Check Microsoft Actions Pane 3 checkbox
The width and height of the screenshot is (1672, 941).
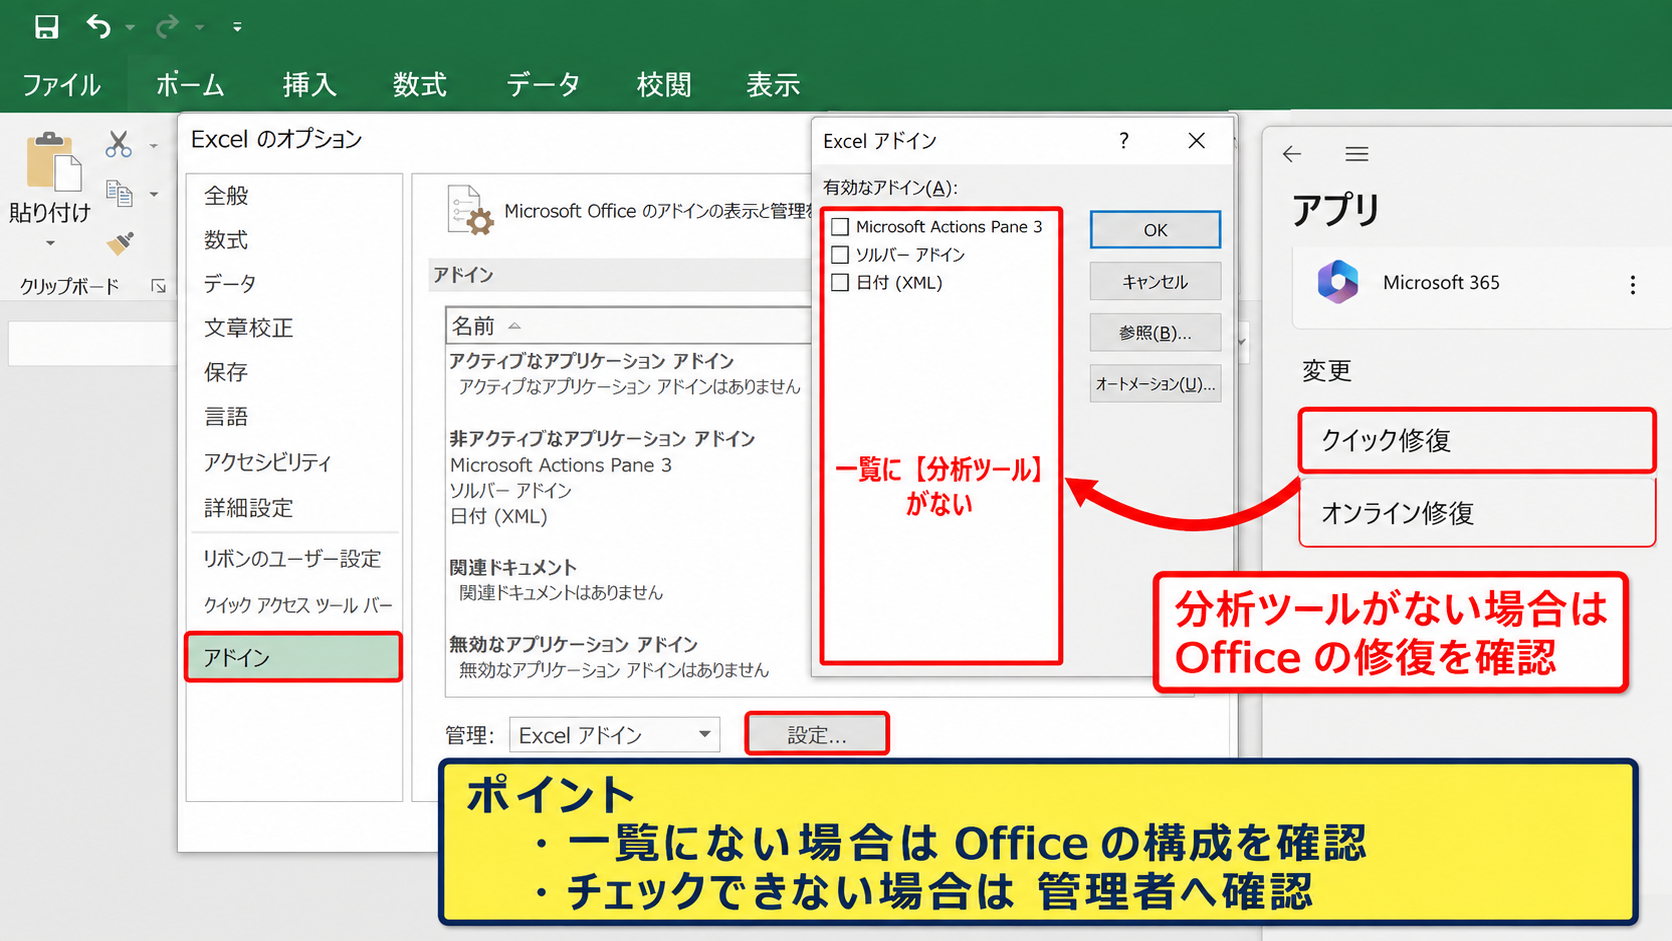(840, 227)
